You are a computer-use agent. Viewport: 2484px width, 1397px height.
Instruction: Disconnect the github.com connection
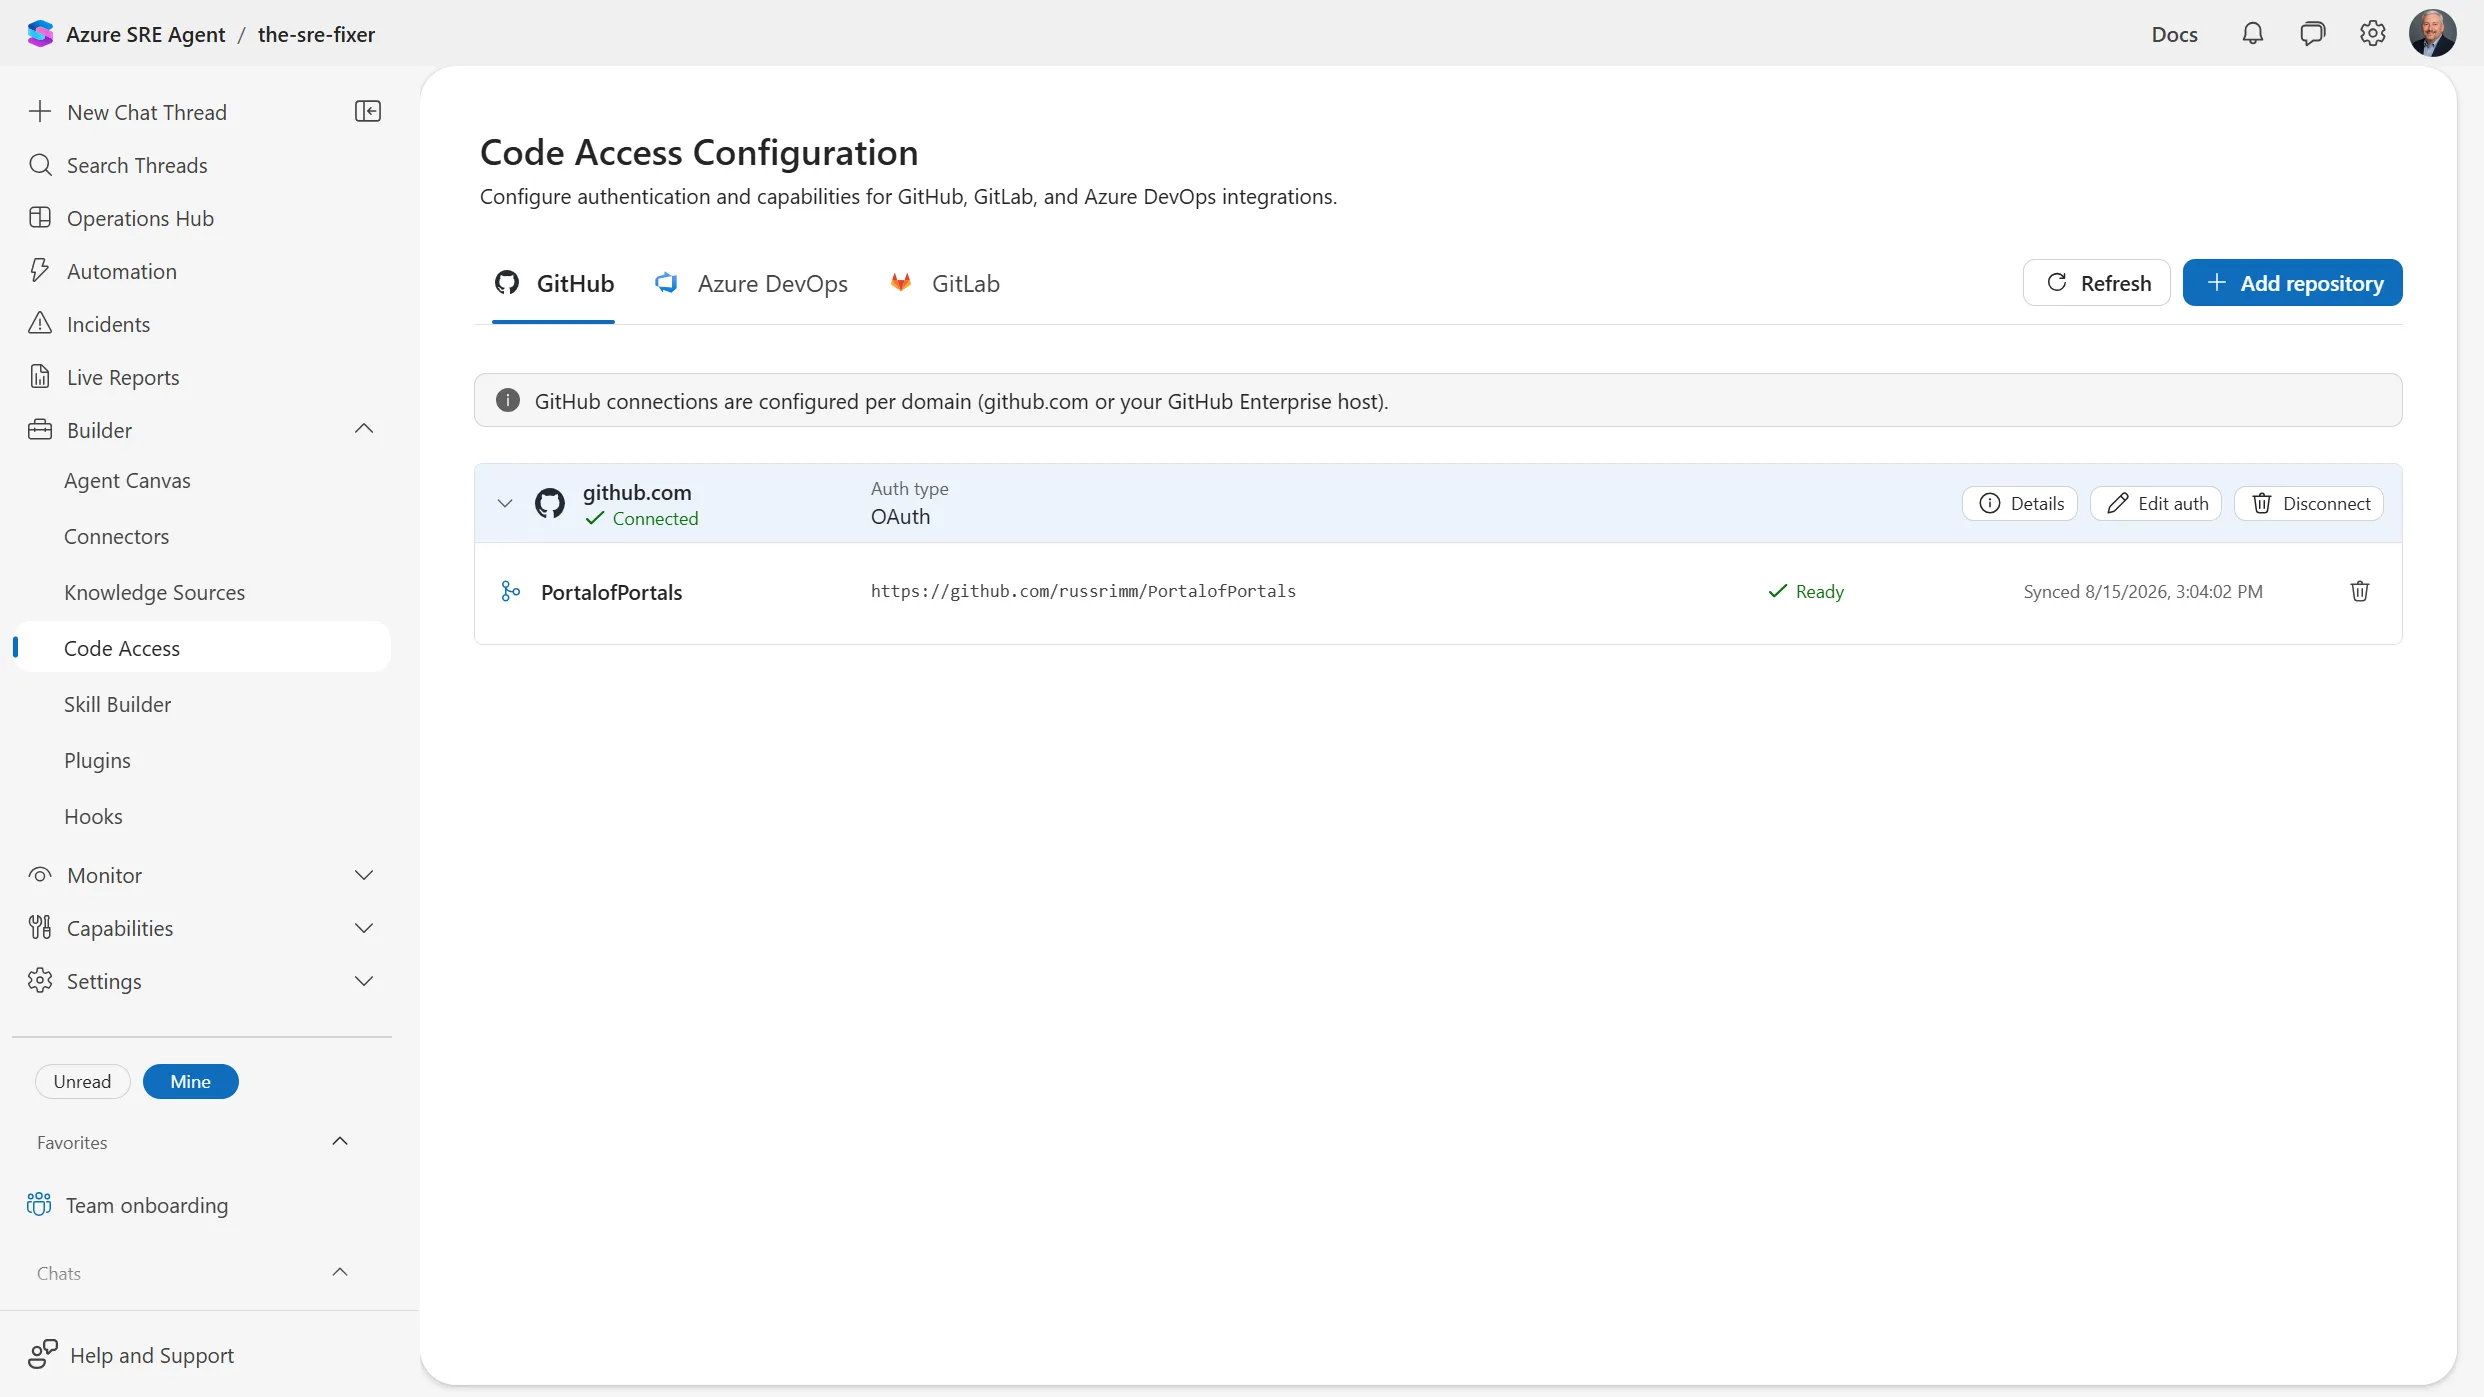(2309, 503)
